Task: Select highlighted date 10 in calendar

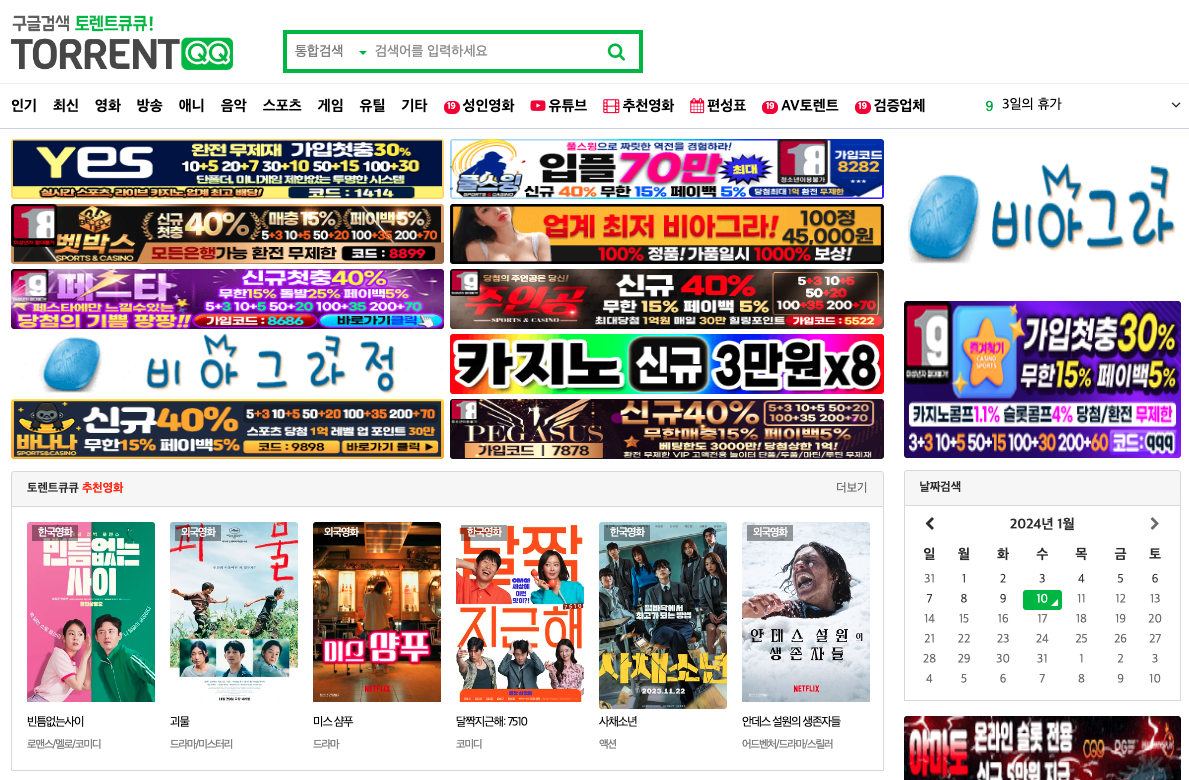Action: (x=1042, y=599)
